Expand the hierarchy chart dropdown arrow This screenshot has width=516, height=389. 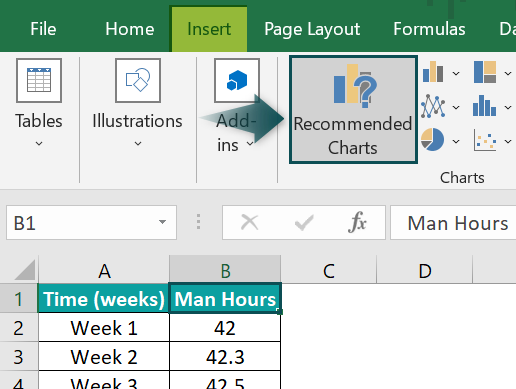pos(508,73)
